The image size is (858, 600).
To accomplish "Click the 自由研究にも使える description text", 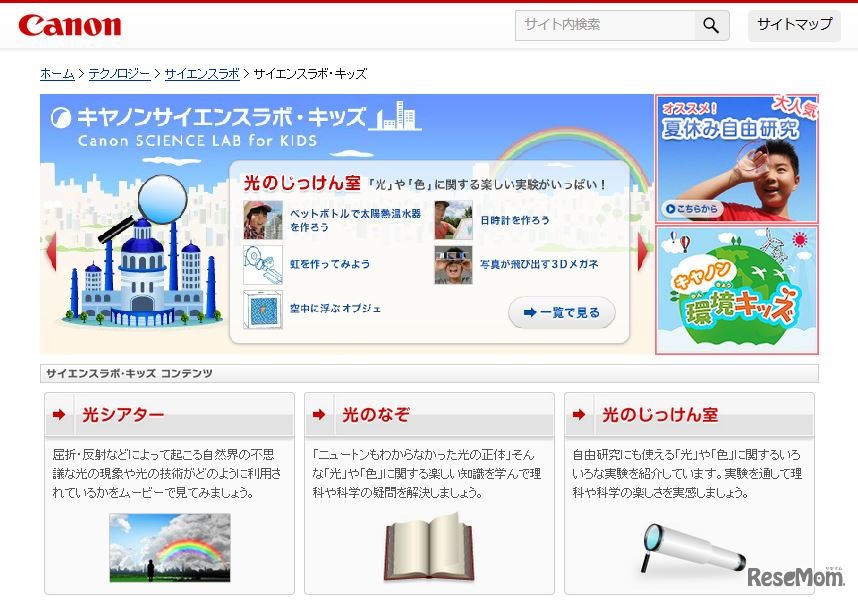I will [x=687, y=474].
